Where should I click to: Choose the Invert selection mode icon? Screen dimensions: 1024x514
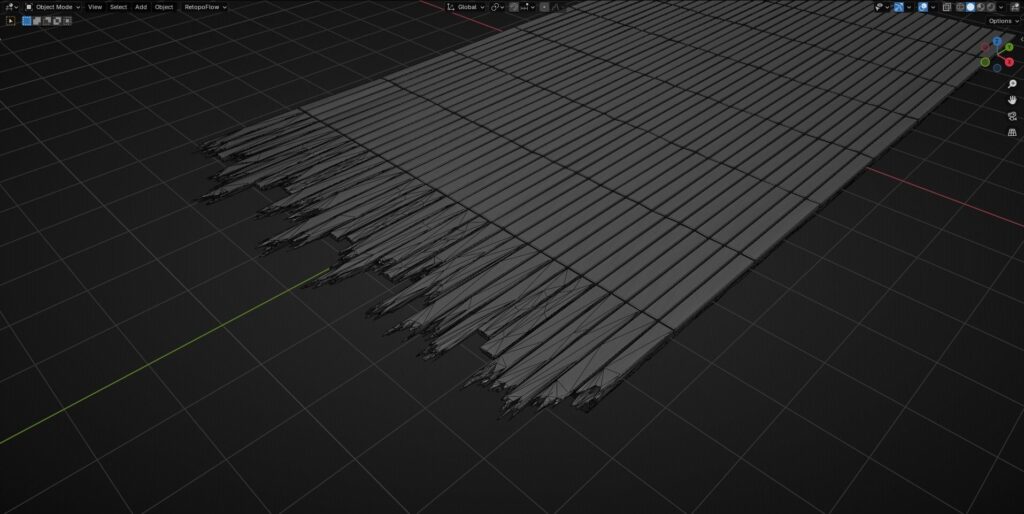tap(57, 21)
